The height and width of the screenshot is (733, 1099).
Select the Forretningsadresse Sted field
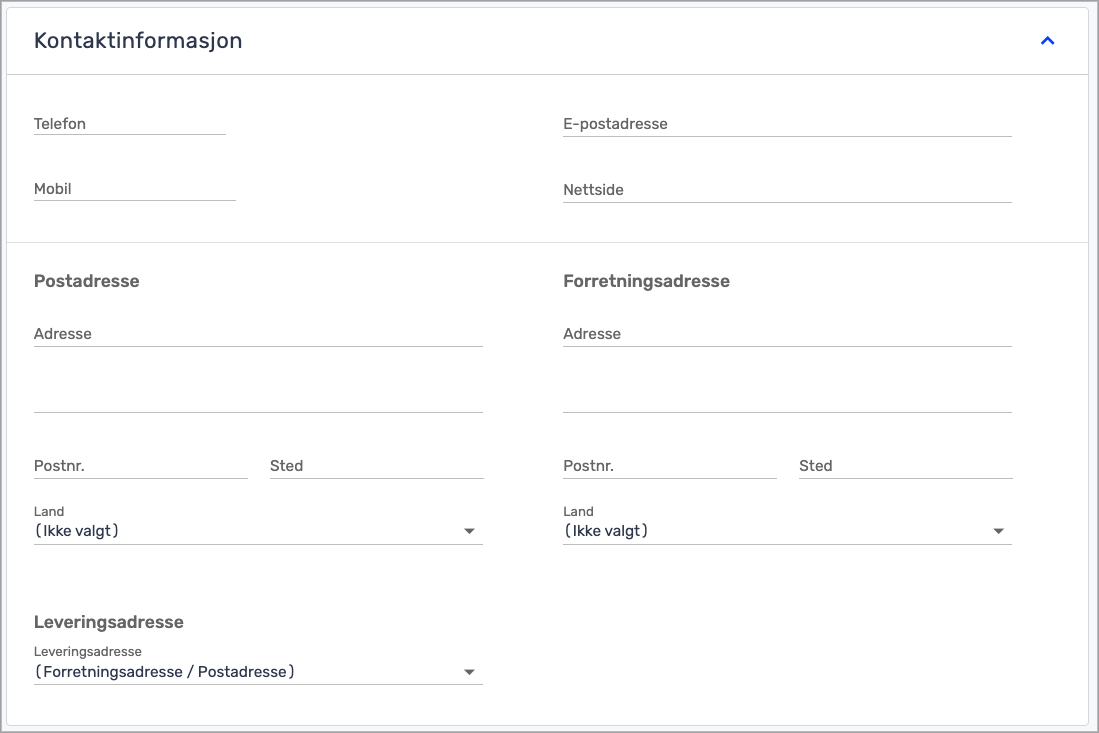click(905, 466)
